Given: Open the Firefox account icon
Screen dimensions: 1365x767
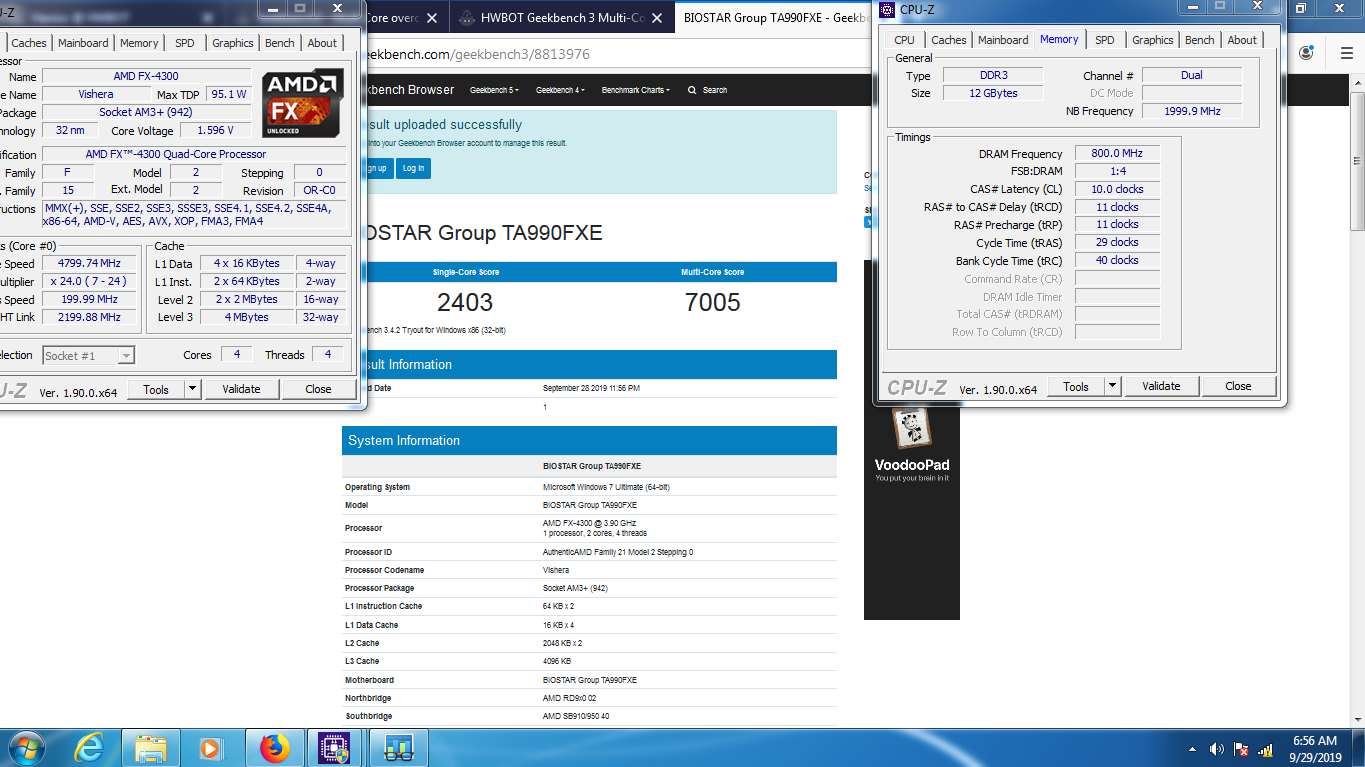Looking at the screenshot, I should [x=1306, y=53].
